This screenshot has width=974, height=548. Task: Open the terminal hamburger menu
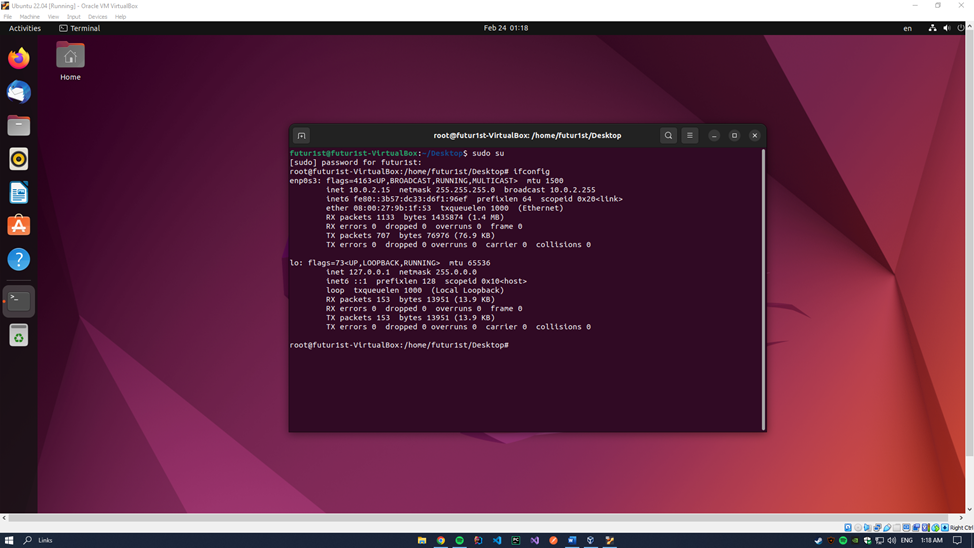click(x=690, y=135)
